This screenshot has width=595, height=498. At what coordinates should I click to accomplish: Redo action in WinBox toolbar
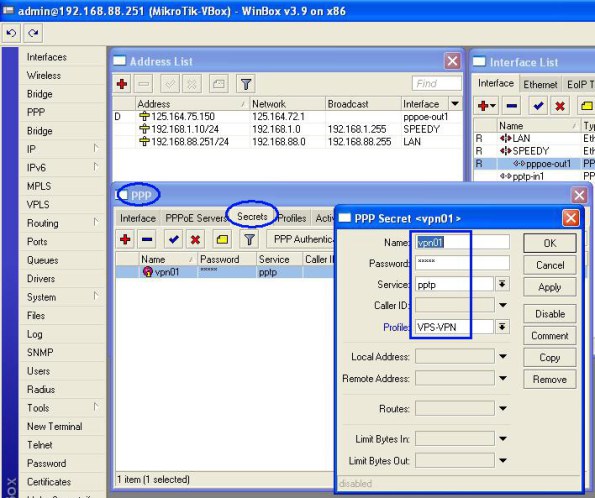[x=33, y=33]
